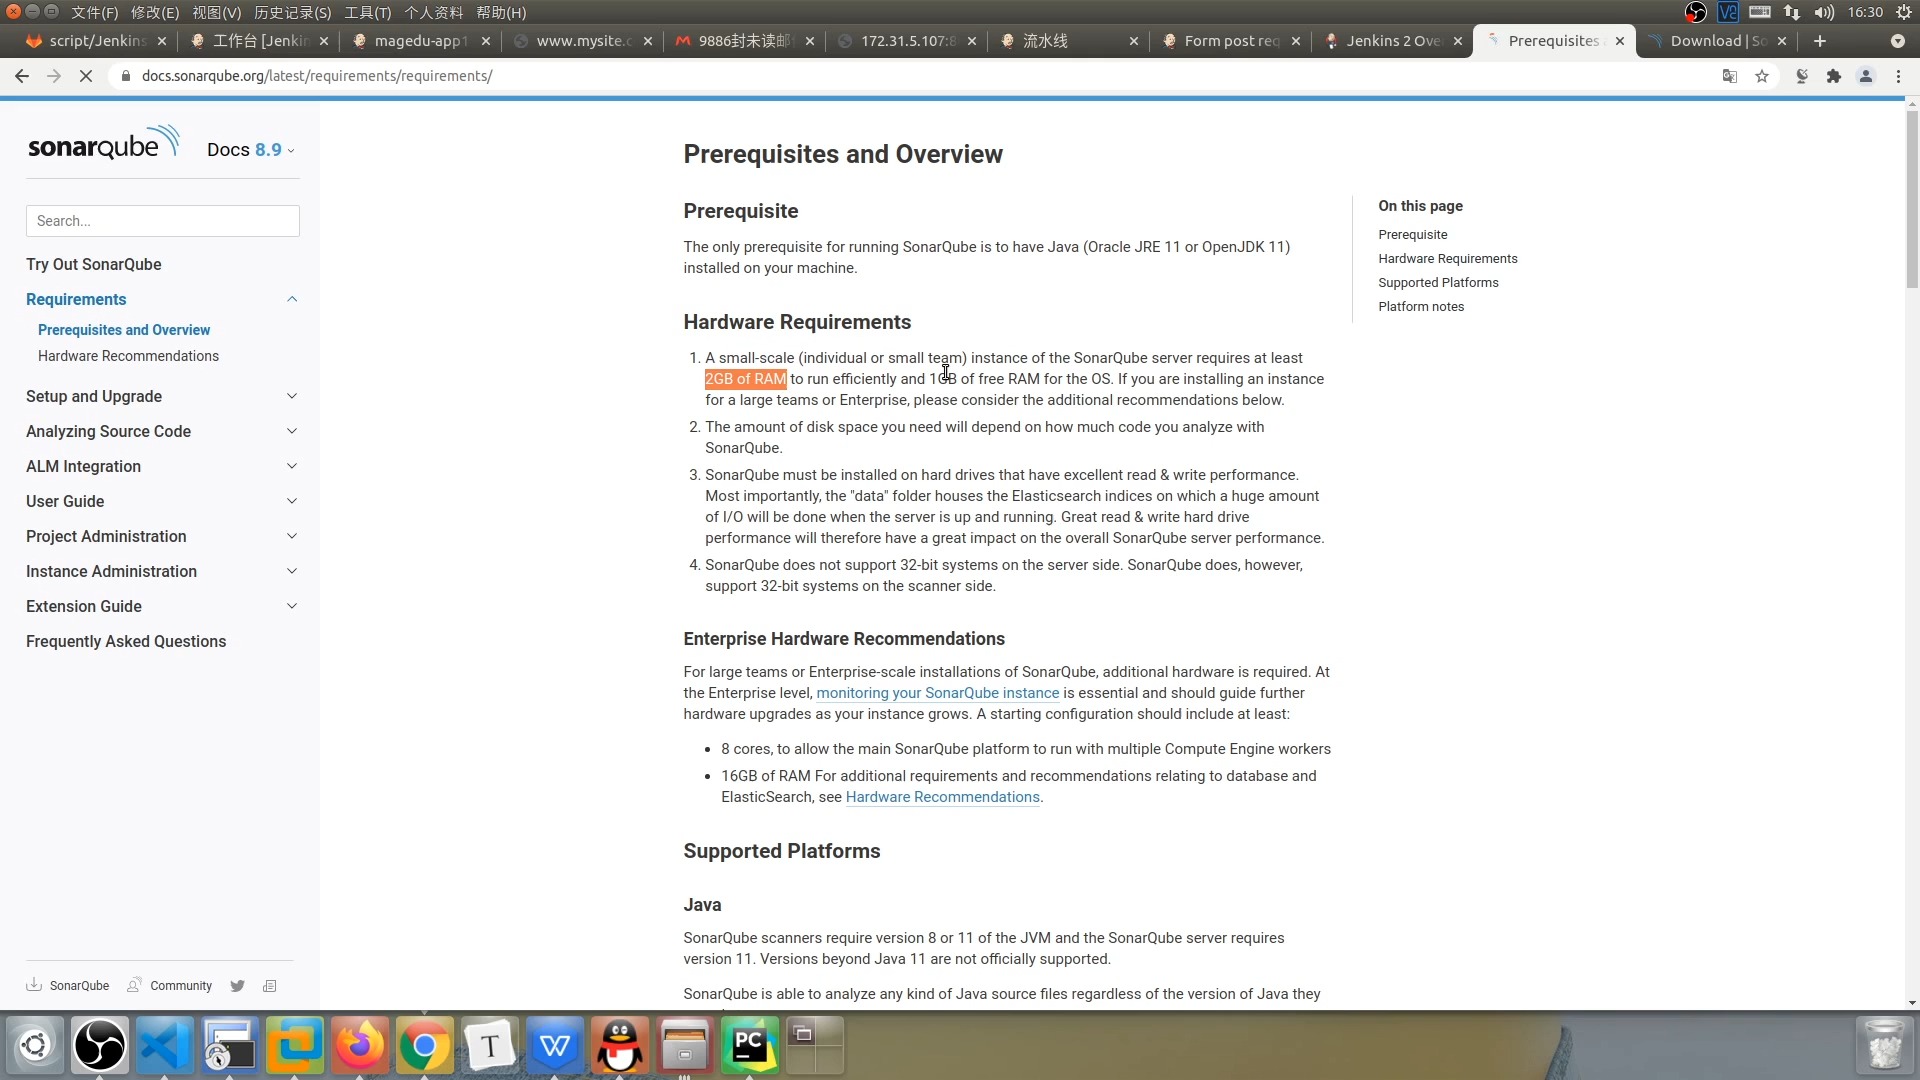
Task: Expand Project Administration section
Action: 292,536
